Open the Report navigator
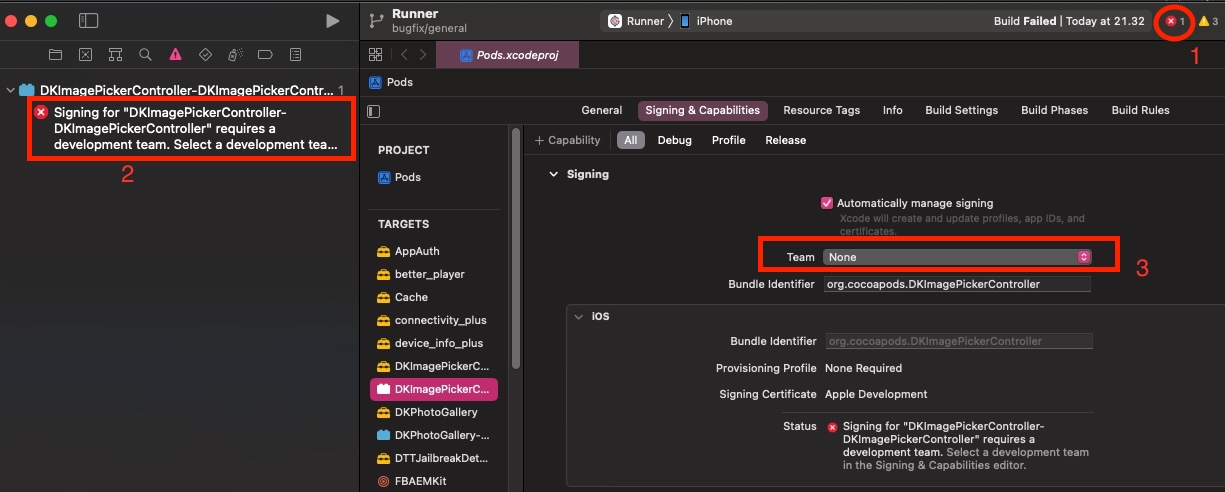 pos(295,54)
